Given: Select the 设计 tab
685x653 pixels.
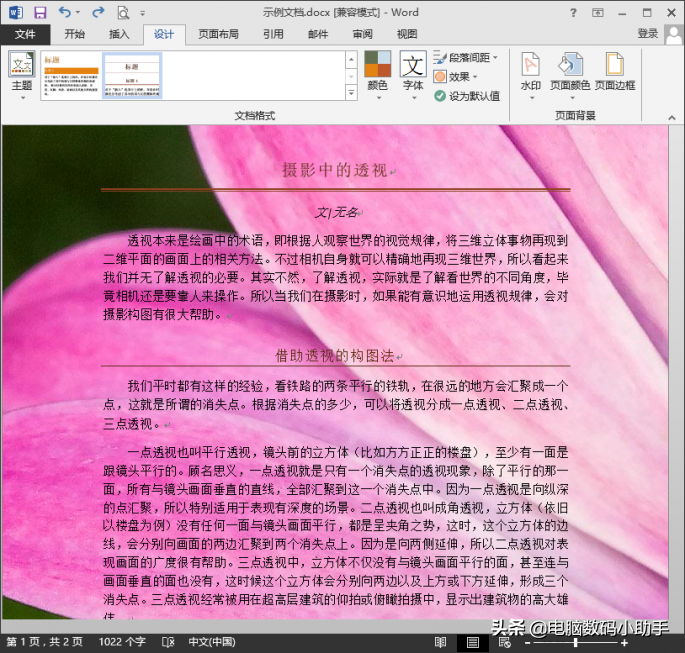Looking at the screenshot, I should click(164, 35).
